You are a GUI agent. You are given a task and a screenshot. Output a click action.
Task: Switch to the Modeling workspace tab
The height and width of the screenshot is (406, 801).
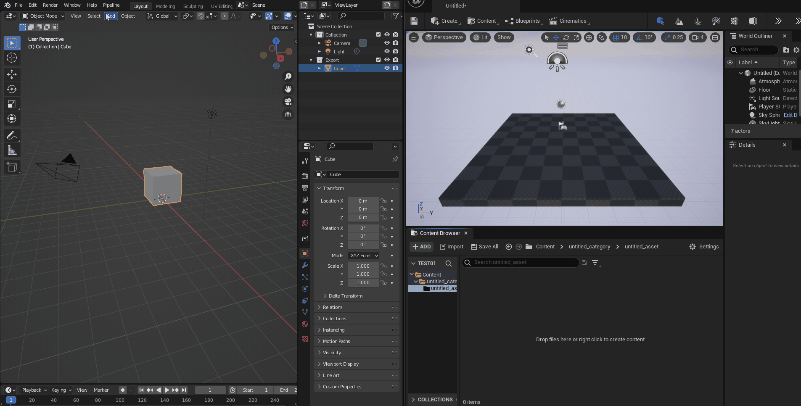click(x=165, y=6)
